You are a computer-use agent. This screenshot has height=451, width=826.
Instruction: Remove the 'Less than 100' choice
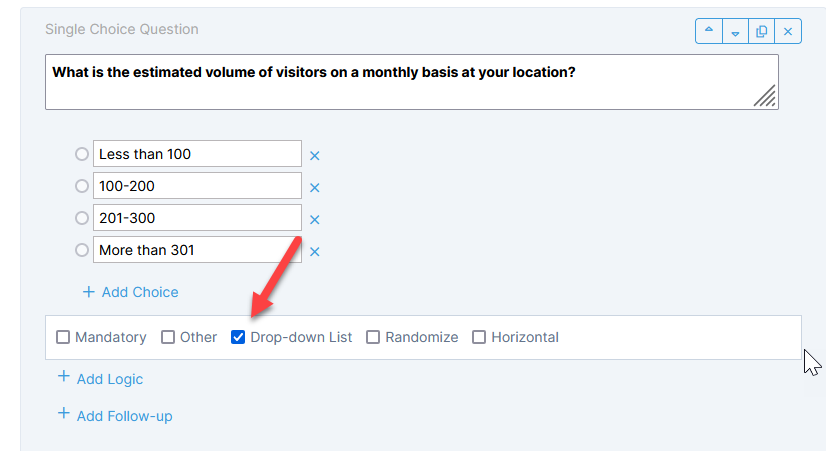[x=314, y=155]
